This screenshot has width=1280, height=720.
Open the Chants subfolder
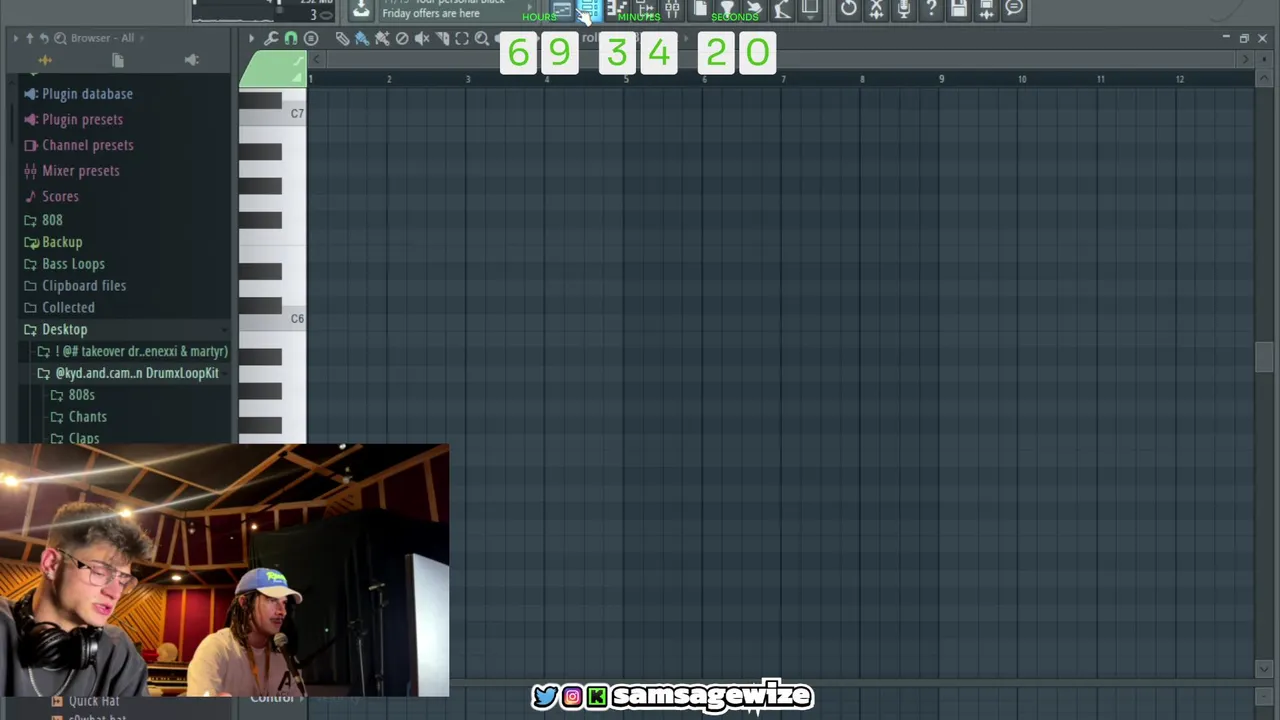coord(87,417)
